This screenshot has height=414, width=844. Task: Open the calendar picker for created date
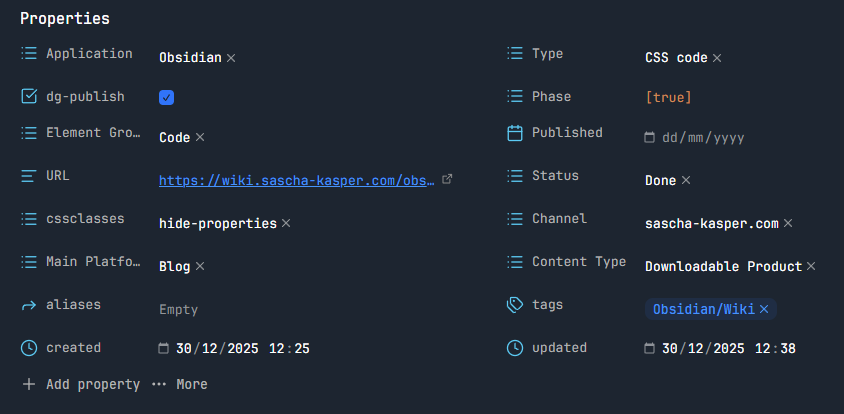tap(163, 349)
